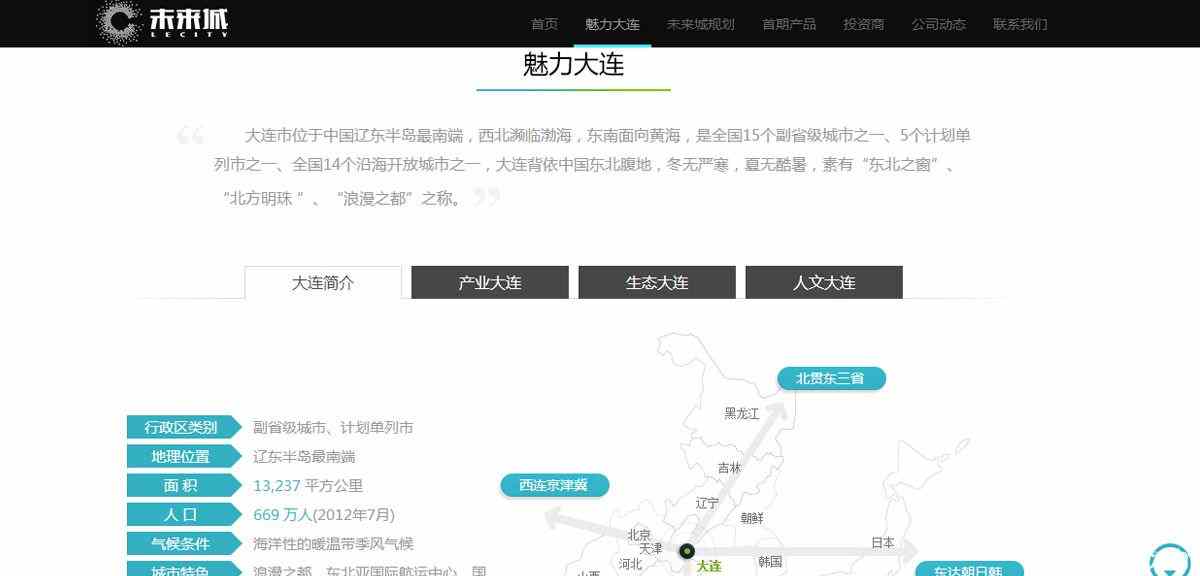
Task: Click the 东达朝日韩 map label
Action: (x=969, y=570)
